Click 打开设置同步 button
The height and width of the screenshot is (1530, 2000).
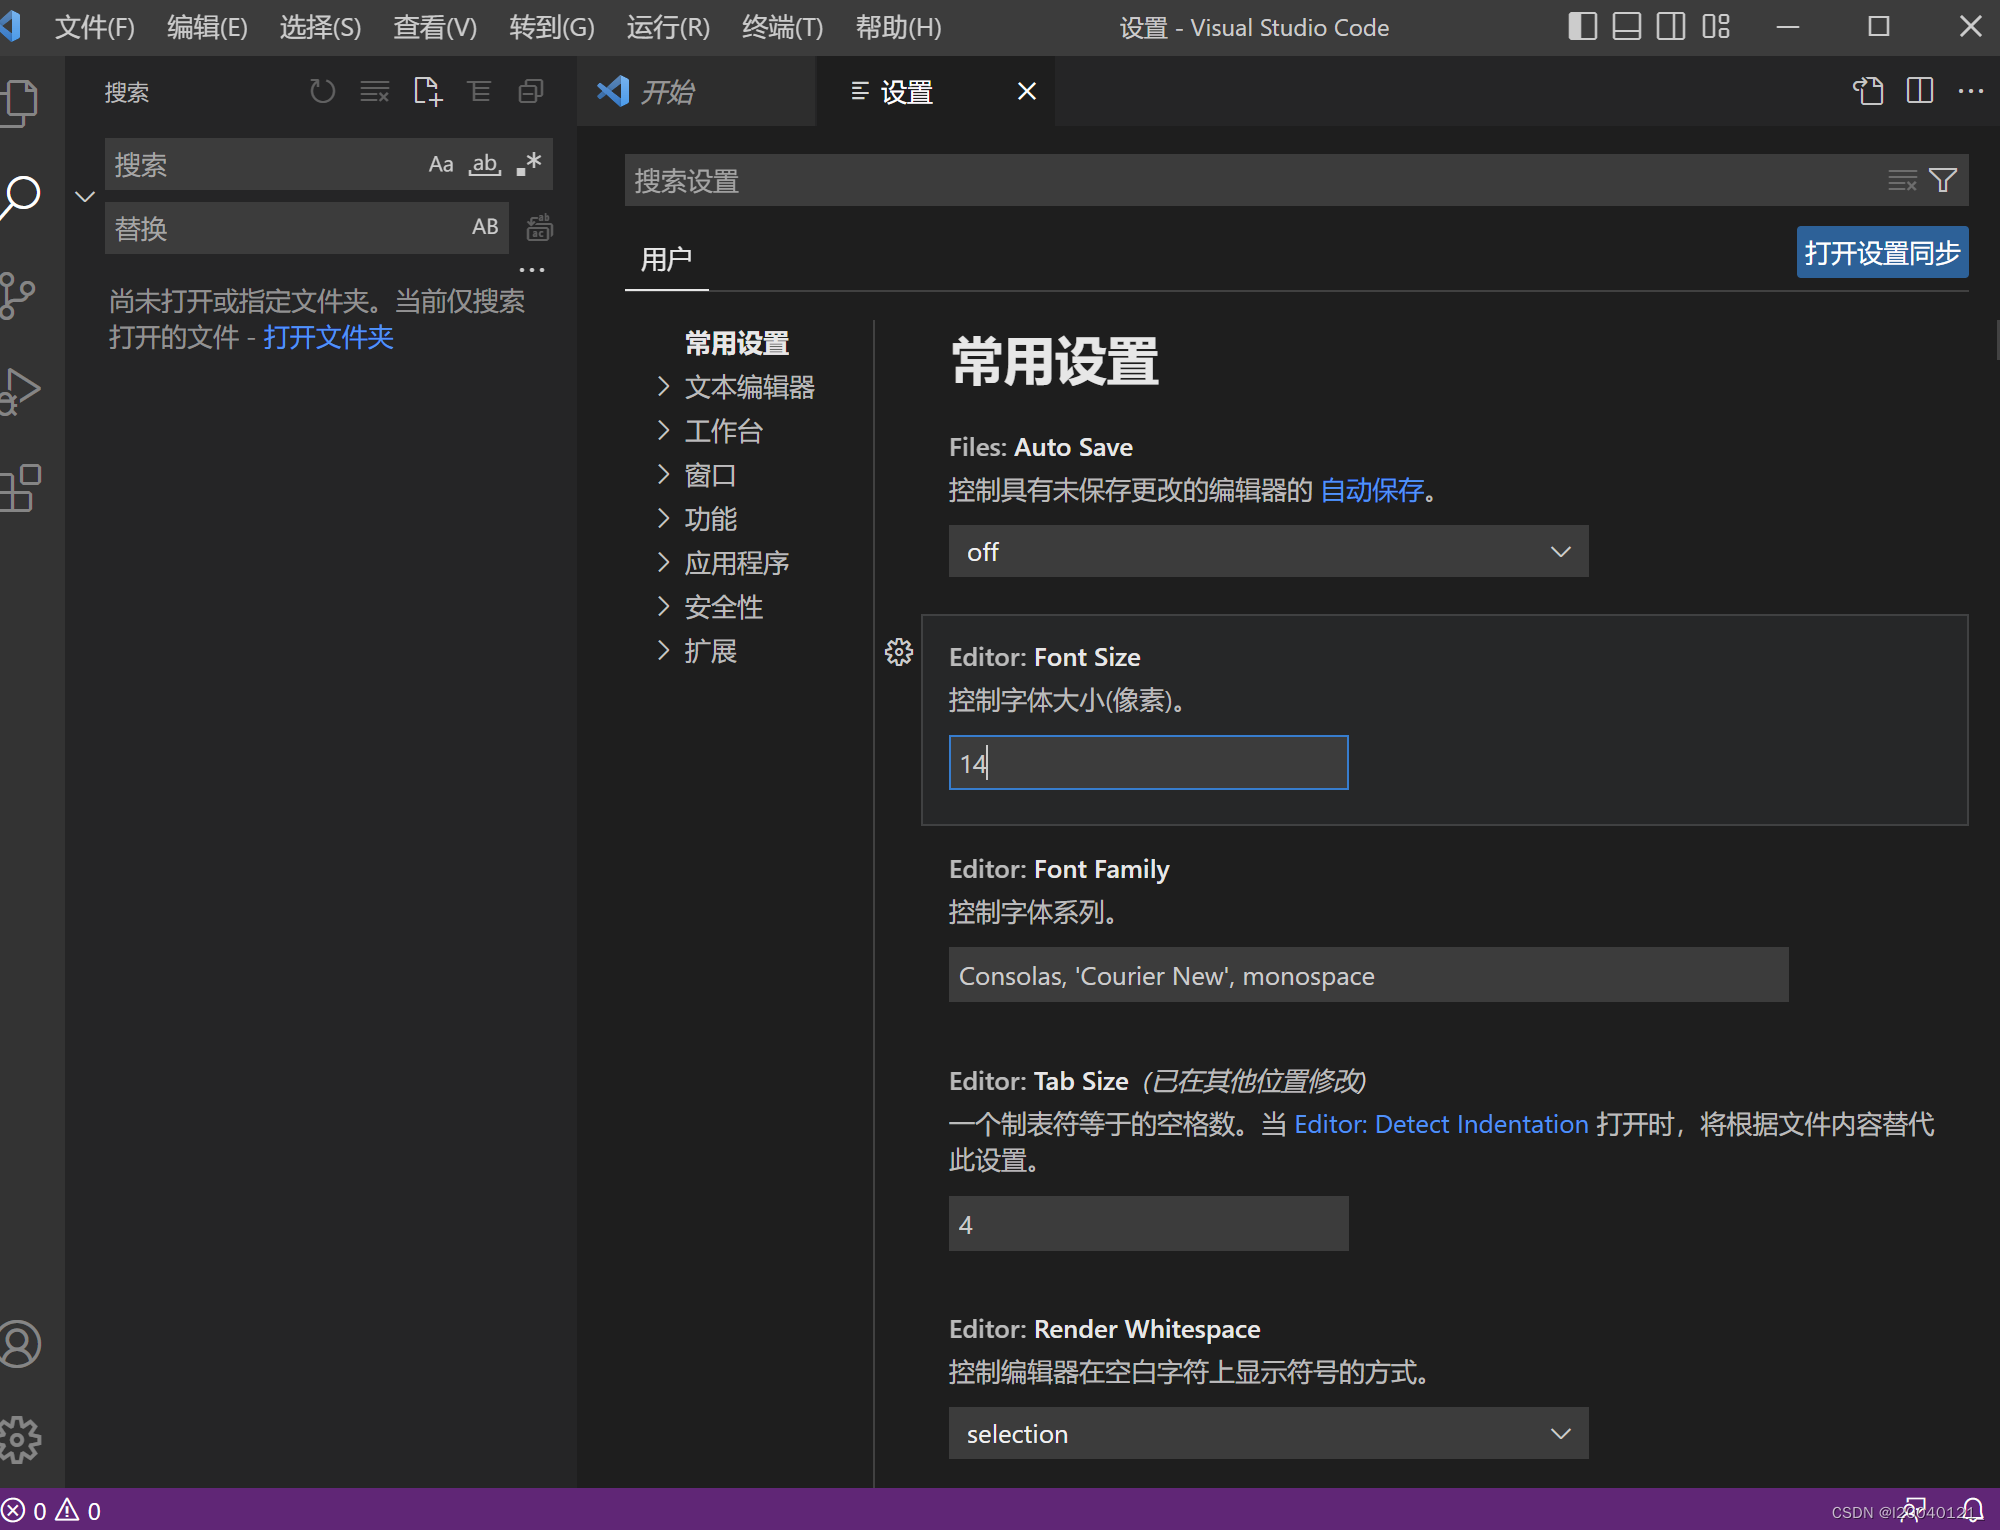coord(1882,253)
